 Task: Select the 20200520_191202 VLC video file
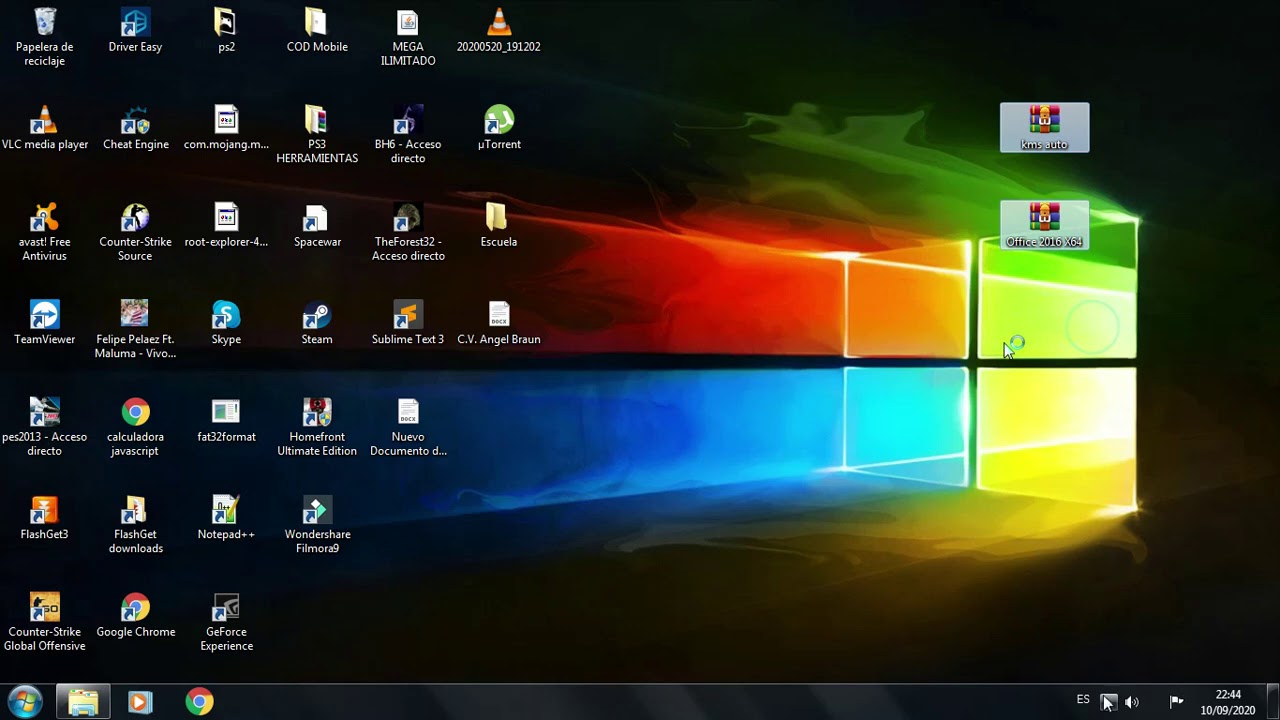498,30
